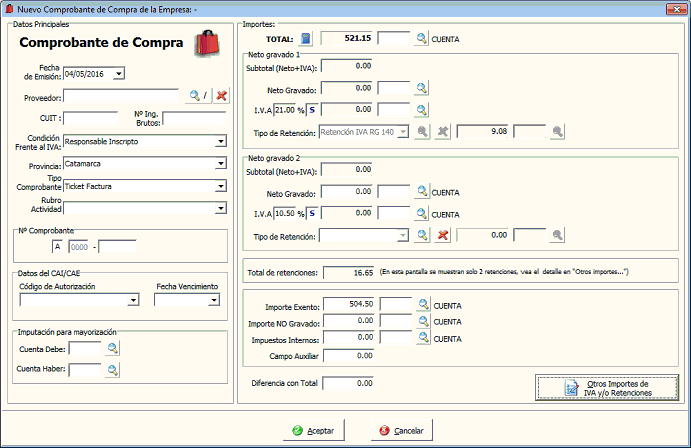Screen dimensions: 691x448
Task: Search supplier with Proveedor magnifier icon
Action: (x=194, y=96)
